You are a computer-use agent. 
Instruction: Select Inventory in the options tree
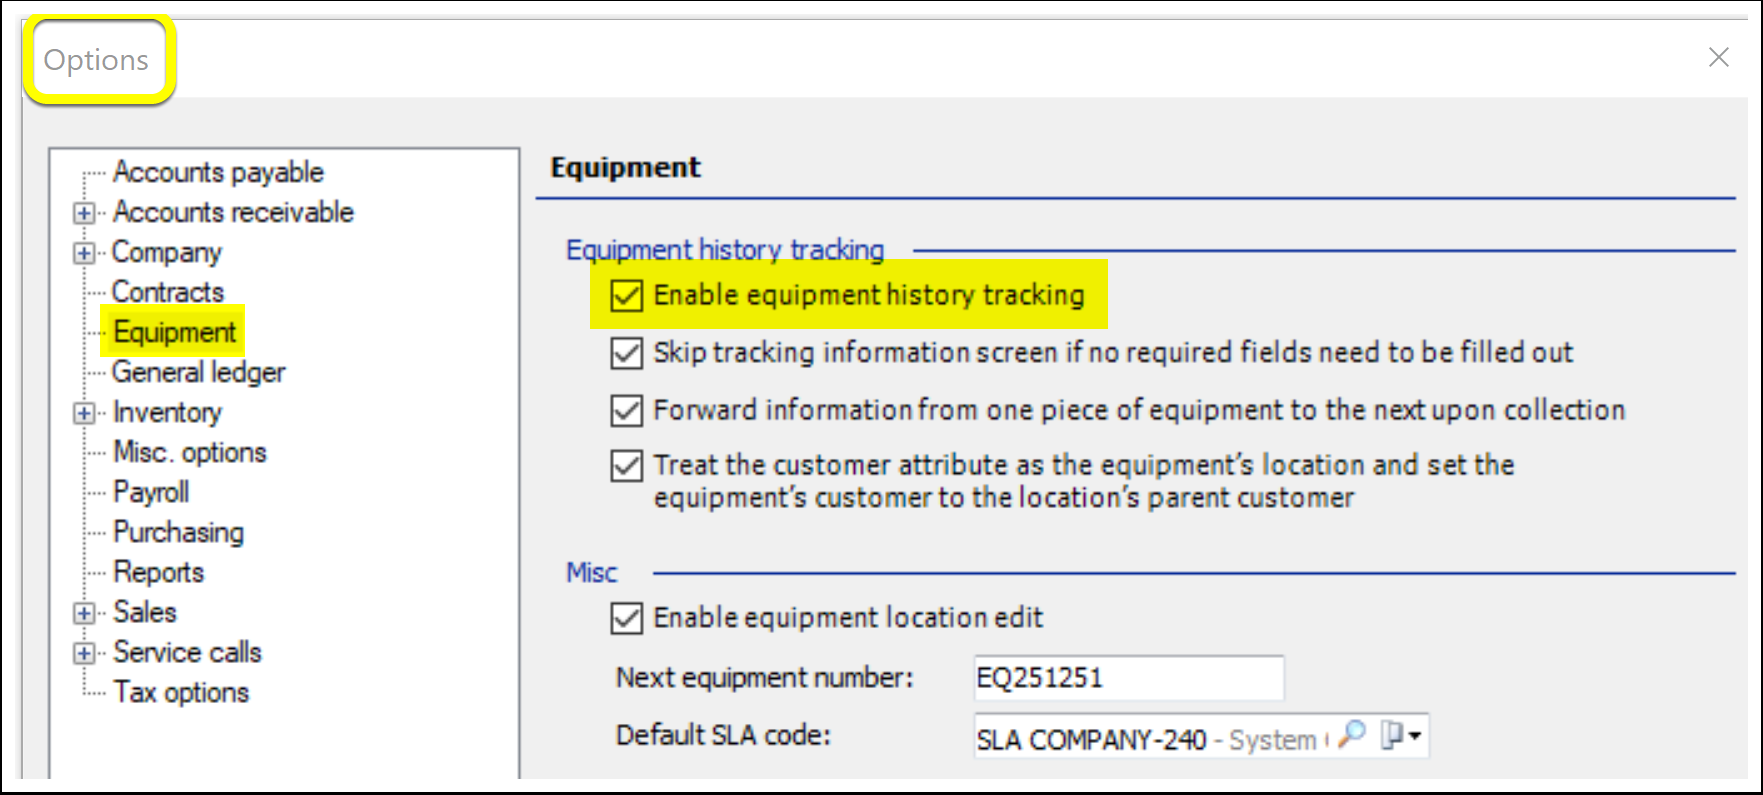(x=167, y=412)
